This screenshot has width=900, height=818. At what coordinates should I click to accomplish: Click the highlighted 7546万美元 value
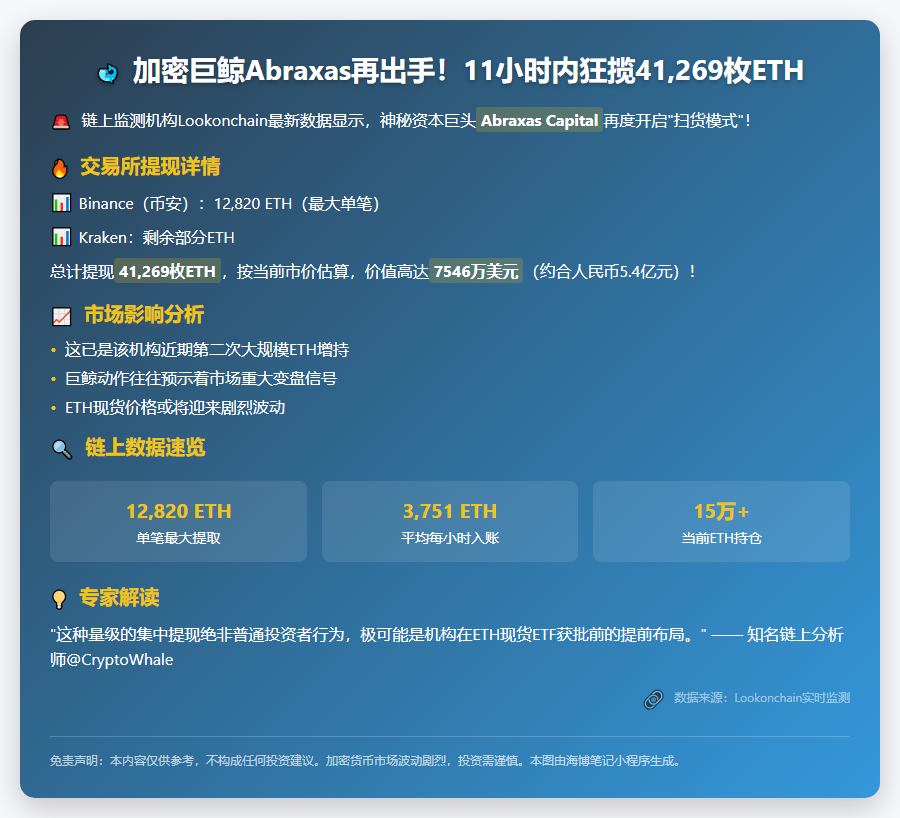476,271
